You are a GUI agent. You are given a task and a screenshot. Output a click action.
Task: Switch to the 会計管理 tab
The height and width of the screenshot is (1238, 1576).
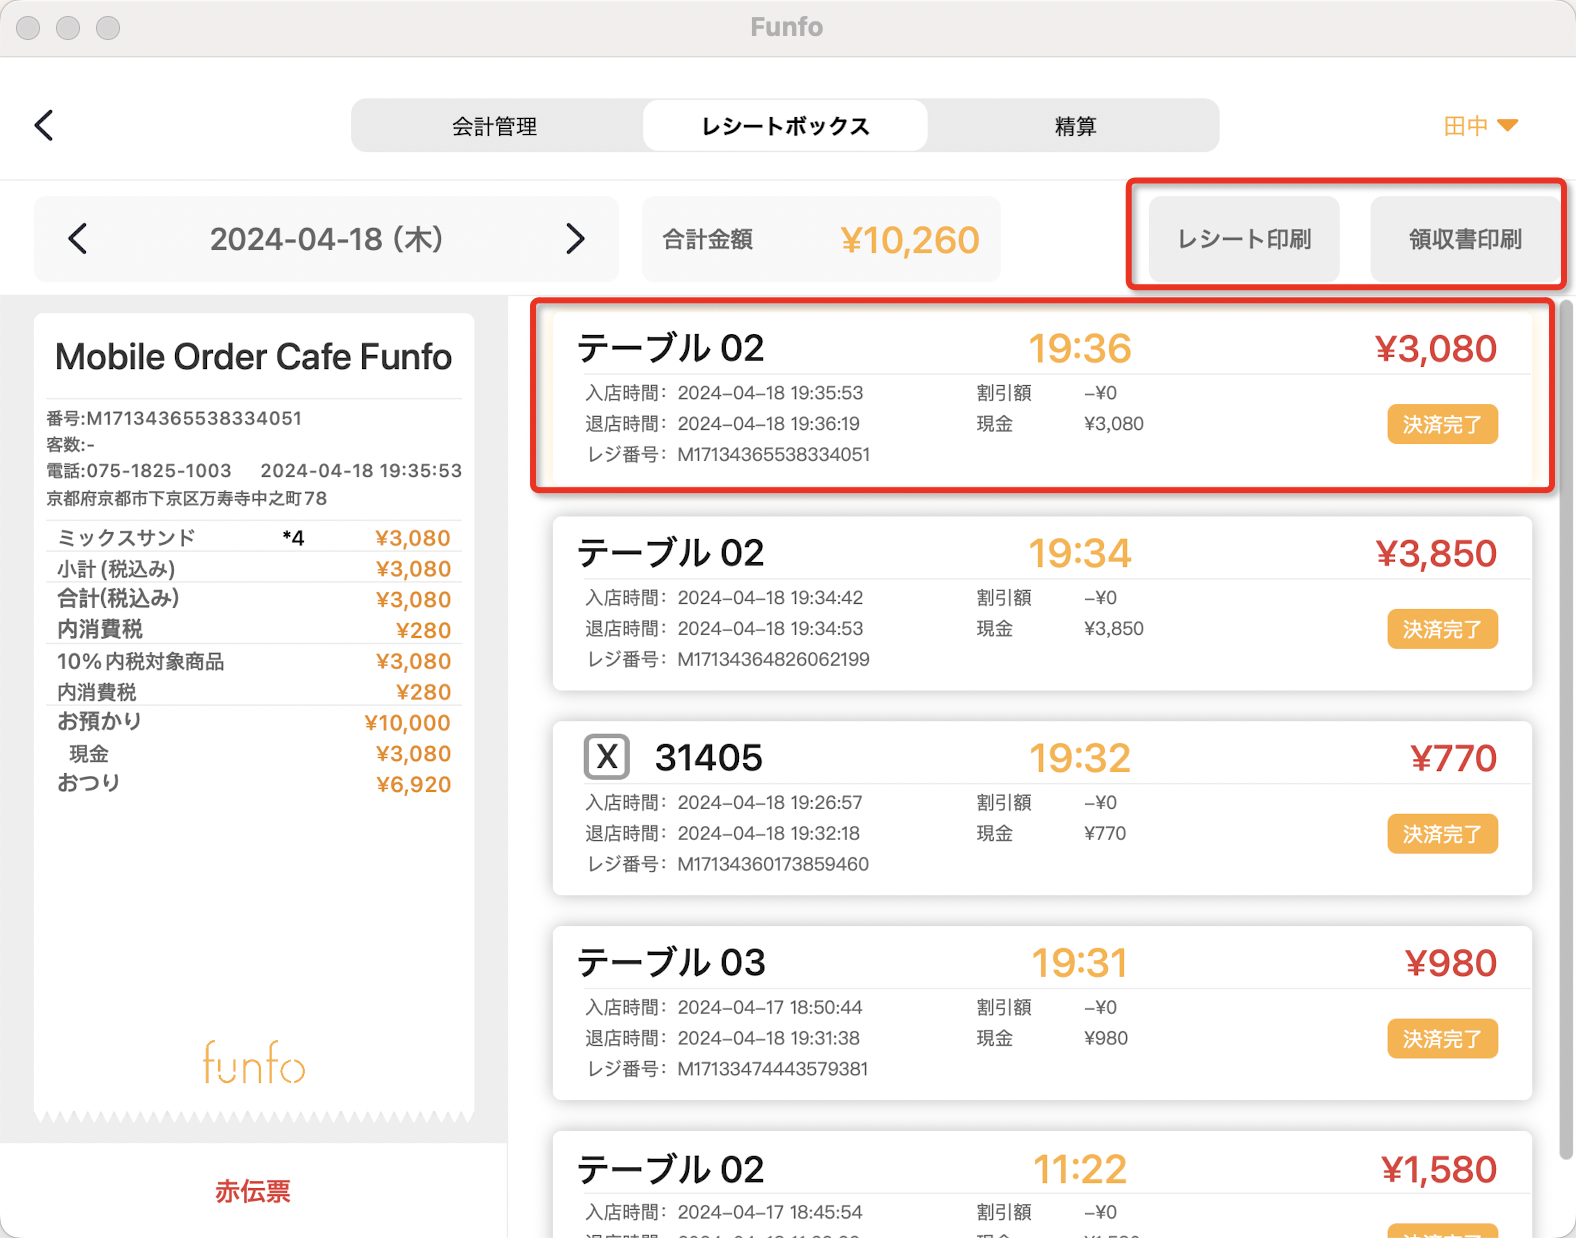495,126
